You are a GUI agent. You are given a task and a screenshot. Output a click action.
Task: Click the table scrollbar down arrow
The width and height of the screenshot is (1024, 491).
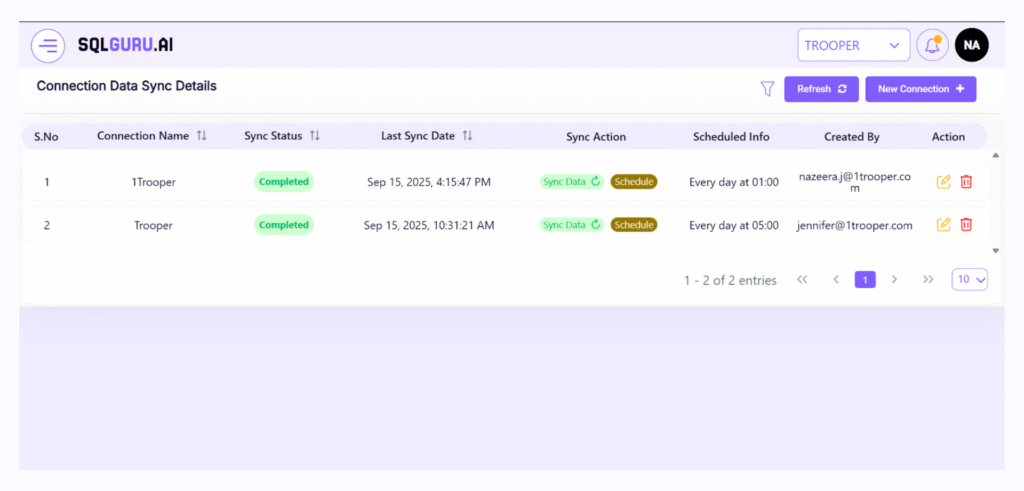coord(995,250)
